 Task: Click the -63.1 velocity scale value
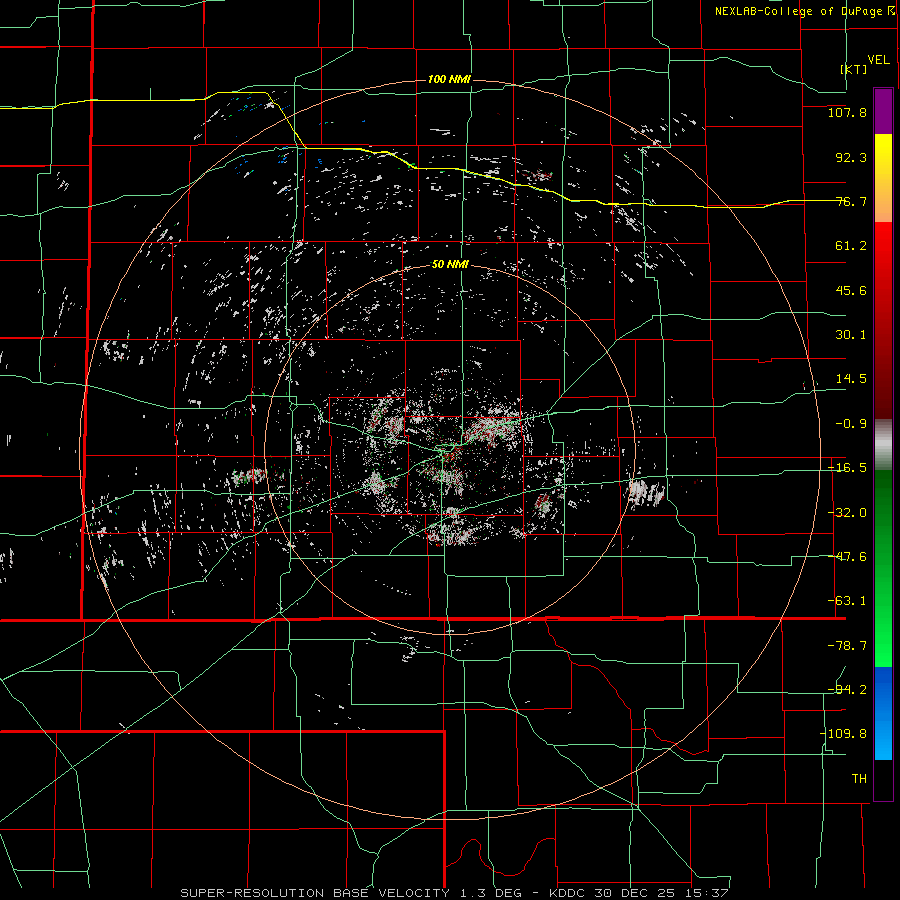pyautogui.click(x=847, y=601)
